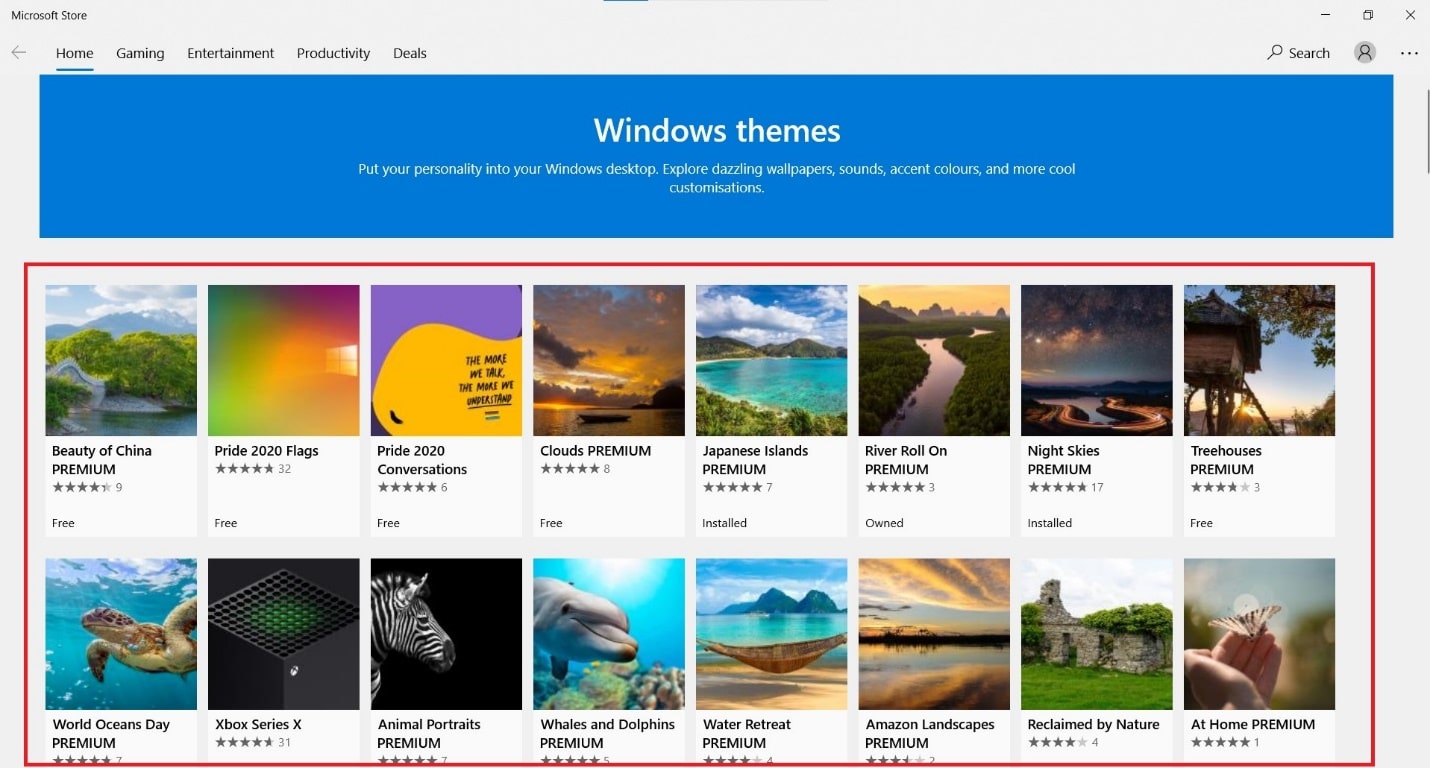1430x768 pixels.
Task: Click the Treehouses PREMIUM theme image
Action: point(1259,360)
